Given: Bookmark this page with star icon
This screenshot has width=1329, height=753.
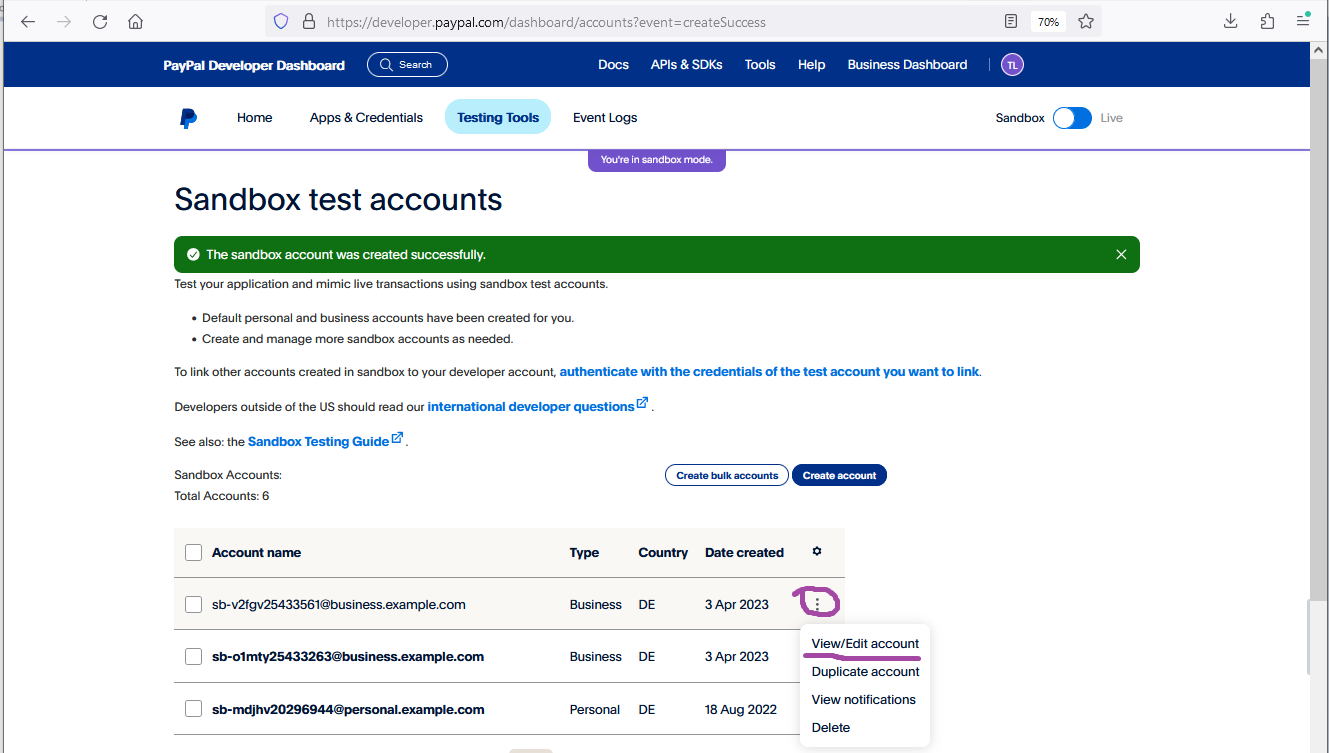Looking at the screenshot, I should [x=1086, y=22].
